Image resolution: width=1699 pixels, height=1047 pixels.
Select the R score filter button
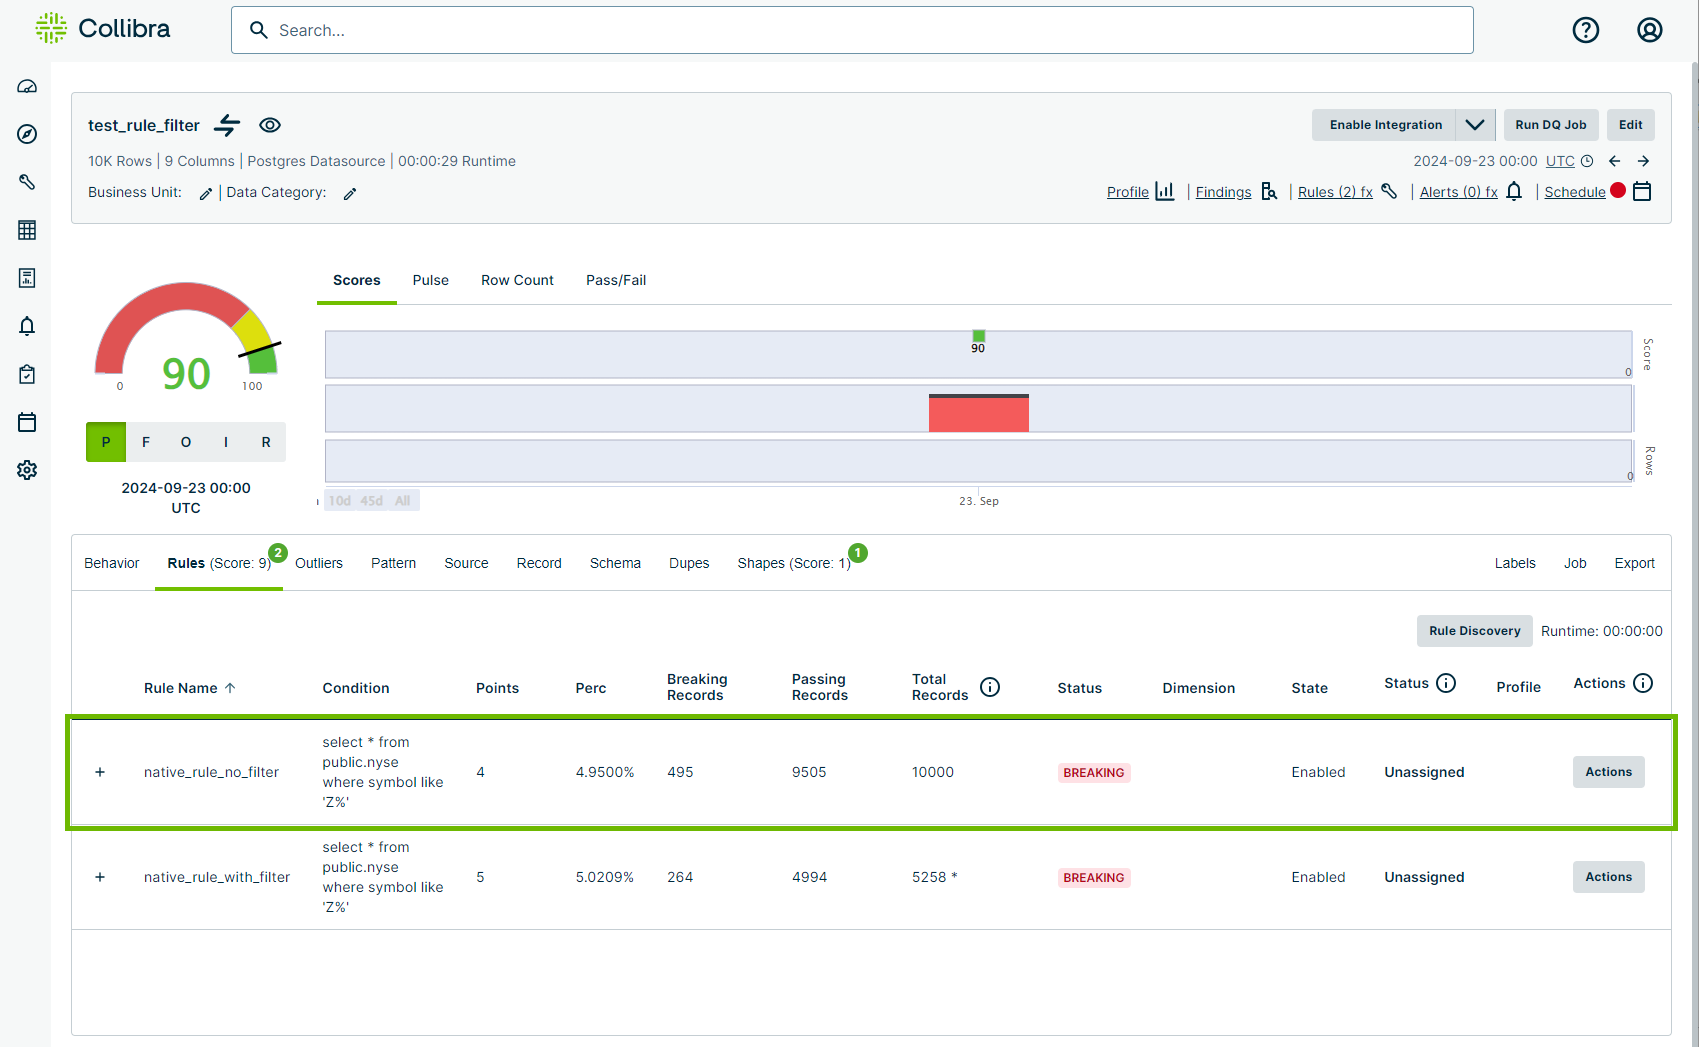[266, 442]
